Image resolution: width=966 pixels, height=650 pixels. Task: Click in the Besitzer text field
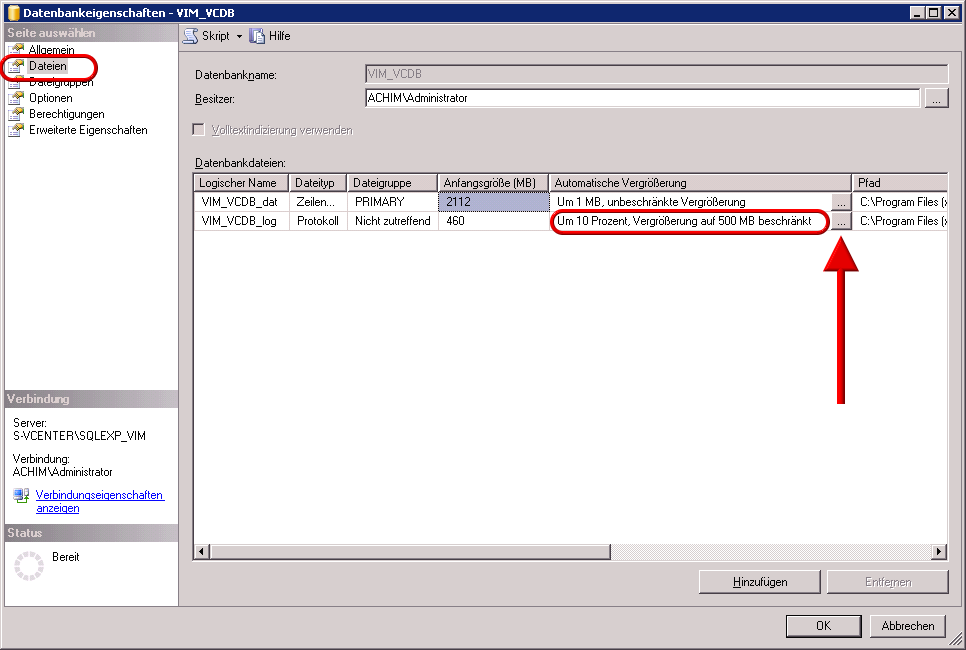[641, 98]
